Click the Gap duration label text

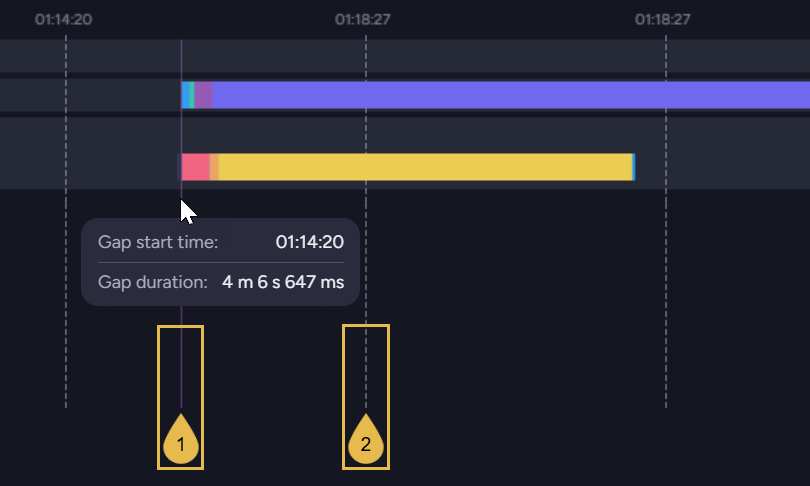[x=153, y=282]
